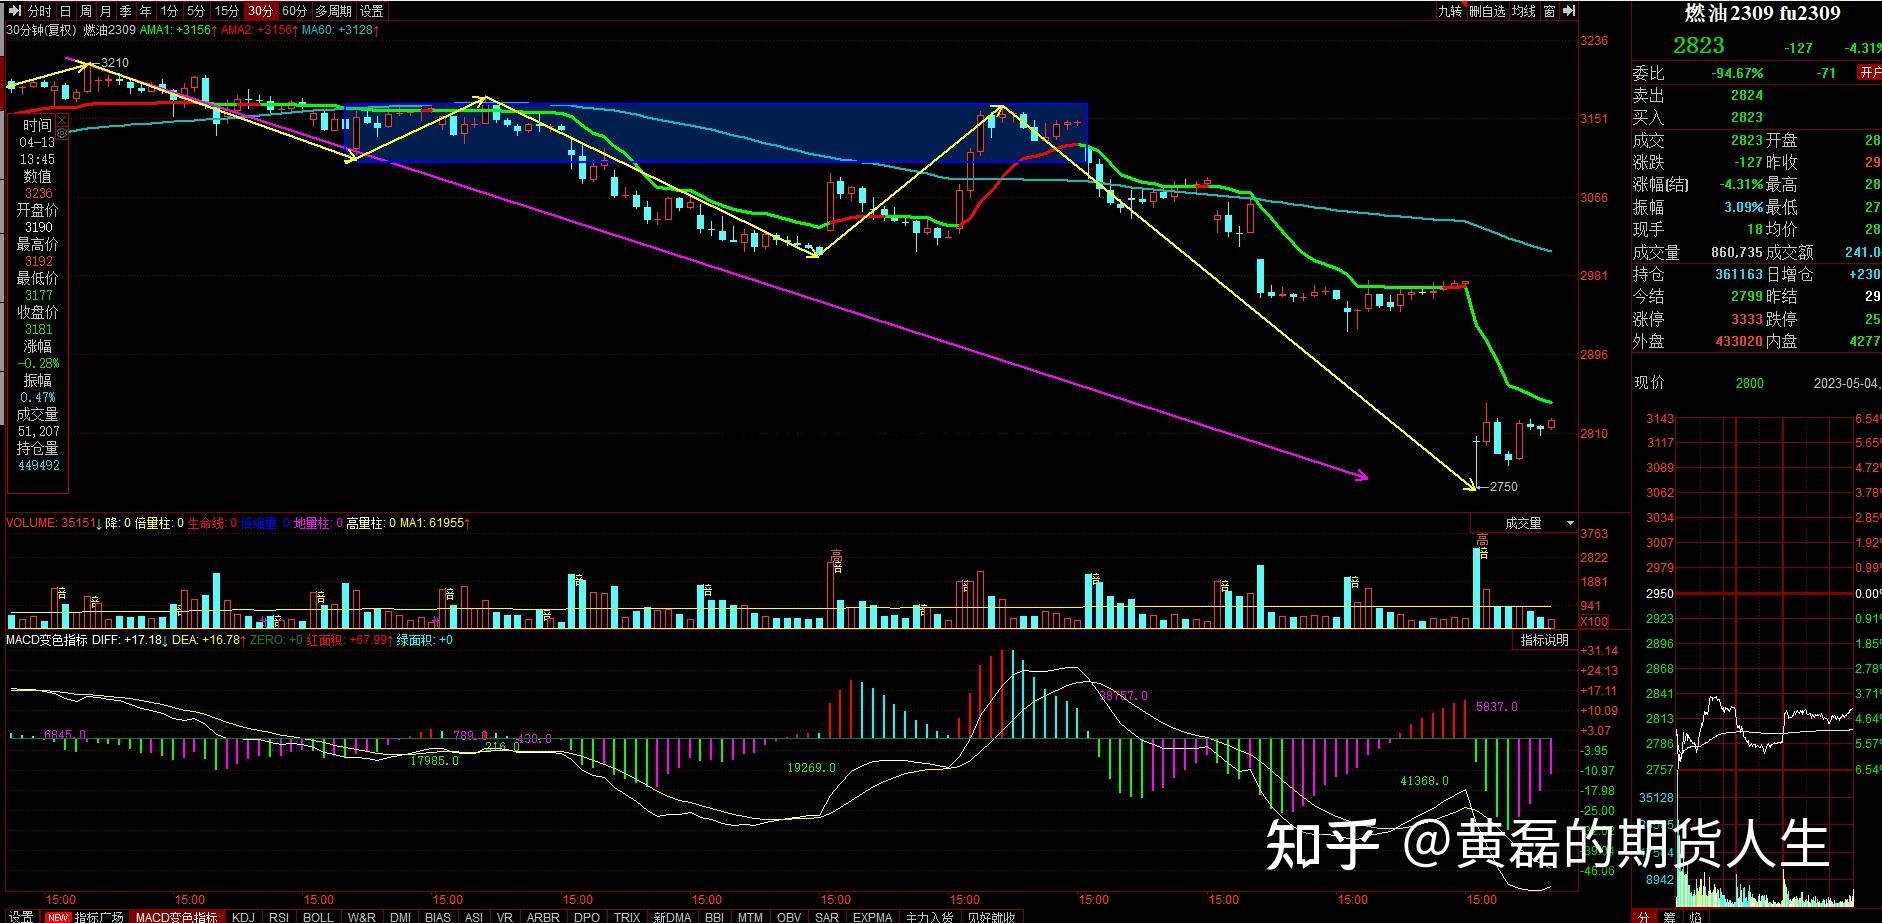
Task: Toggle the 均线 moving average display
Action: (x=1523, y=11)
